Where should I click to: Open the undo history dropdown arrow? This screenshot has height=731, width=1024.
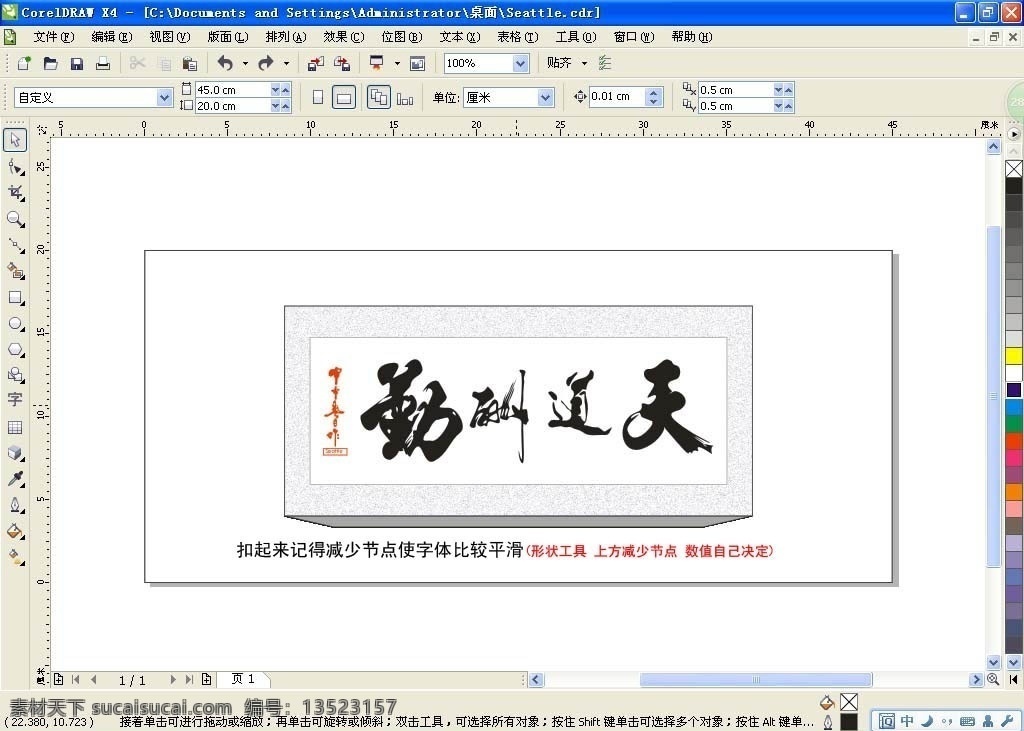point(245,63)
